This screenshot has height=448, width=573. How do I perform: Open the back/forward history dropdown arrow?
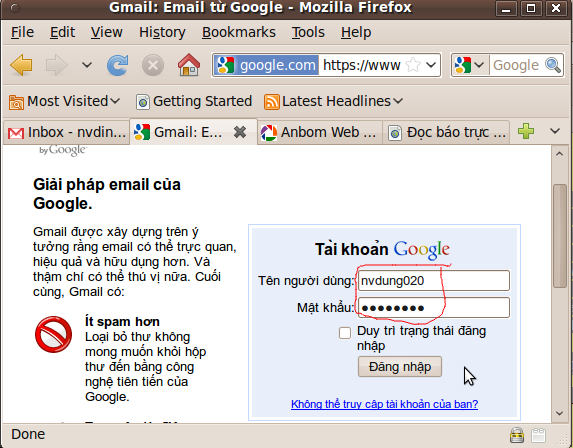[87, 65]
